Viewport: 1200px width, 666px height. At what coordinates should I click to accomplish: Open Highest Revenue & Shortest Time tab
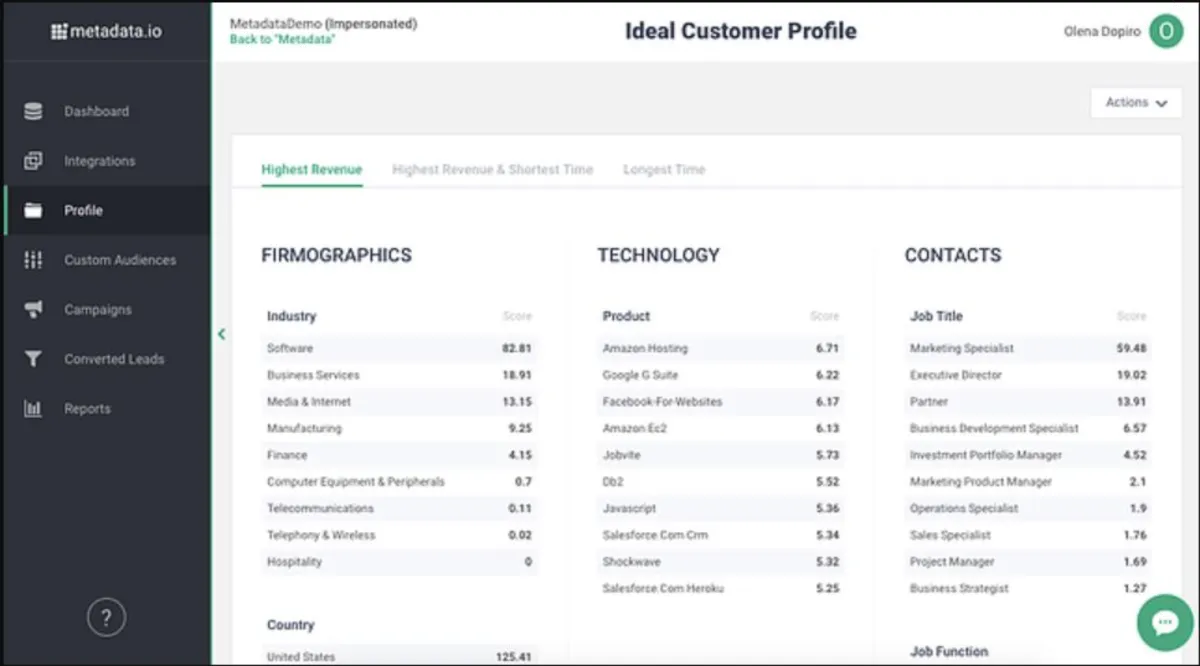tap(492, 170)
